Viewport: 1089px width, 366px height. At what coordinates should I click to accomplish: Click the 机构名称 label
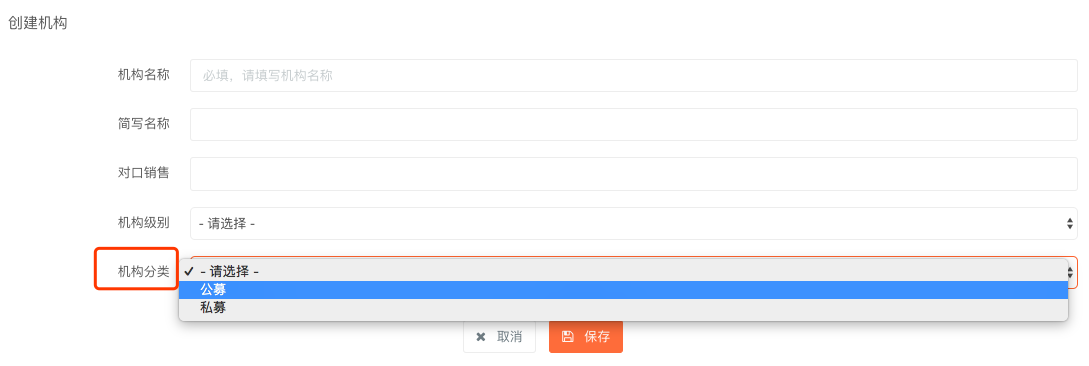pyautogui.click(x=144, y=75)
